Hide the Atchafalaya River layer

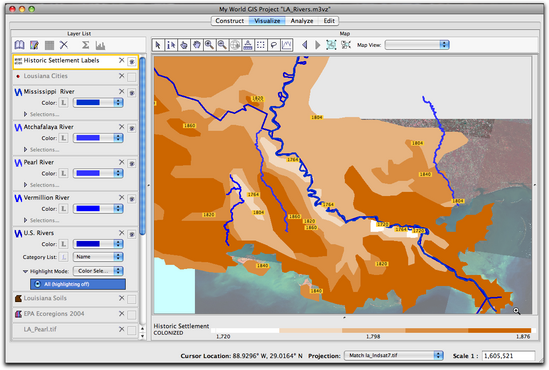[x=132, y=128]
